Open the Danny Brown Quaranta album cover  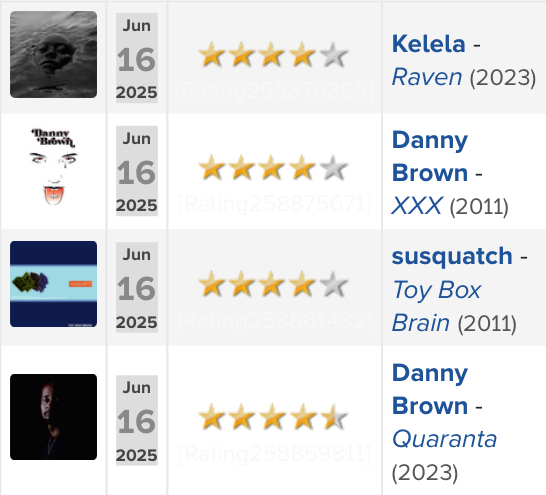pos(53,417)
